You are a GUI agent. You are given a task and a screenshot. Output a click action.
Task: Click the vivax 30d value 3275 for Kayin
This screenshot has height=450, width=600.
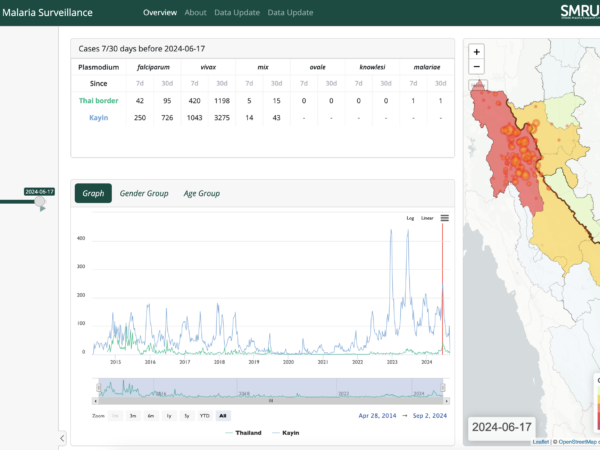222,117
